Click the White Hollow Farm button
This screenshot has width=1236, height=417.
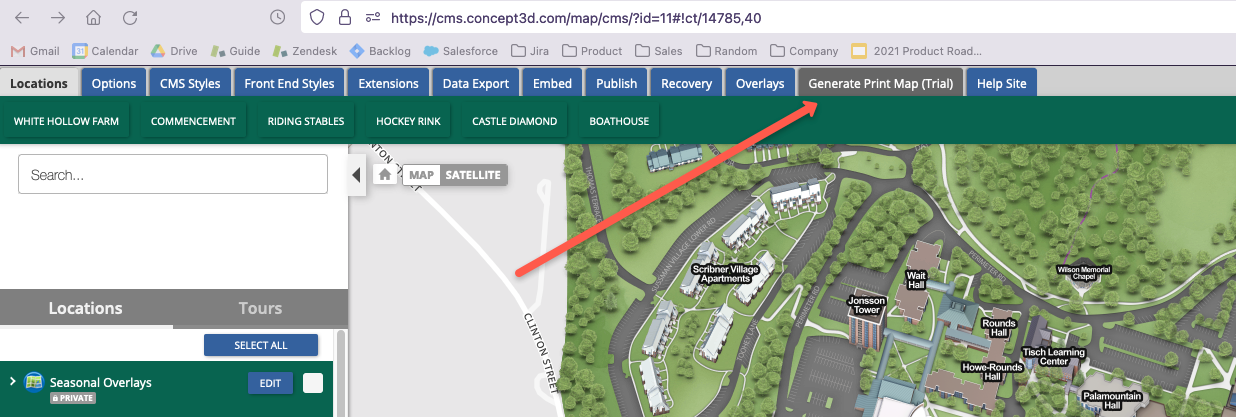tap(66, 121)
